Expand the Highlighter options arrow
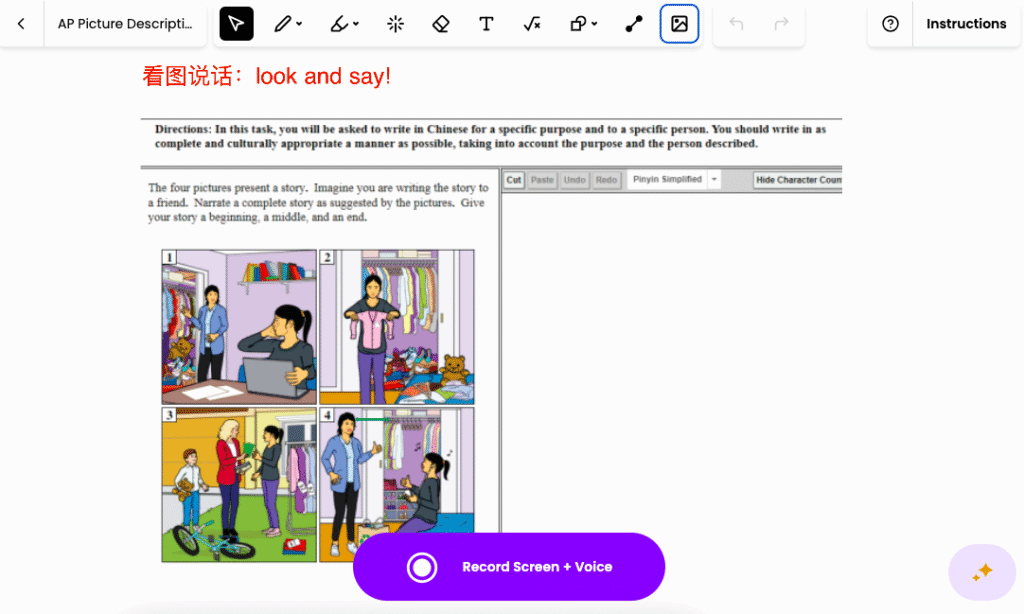This screenshot has width=1024, height=614. tap(356, 24)
